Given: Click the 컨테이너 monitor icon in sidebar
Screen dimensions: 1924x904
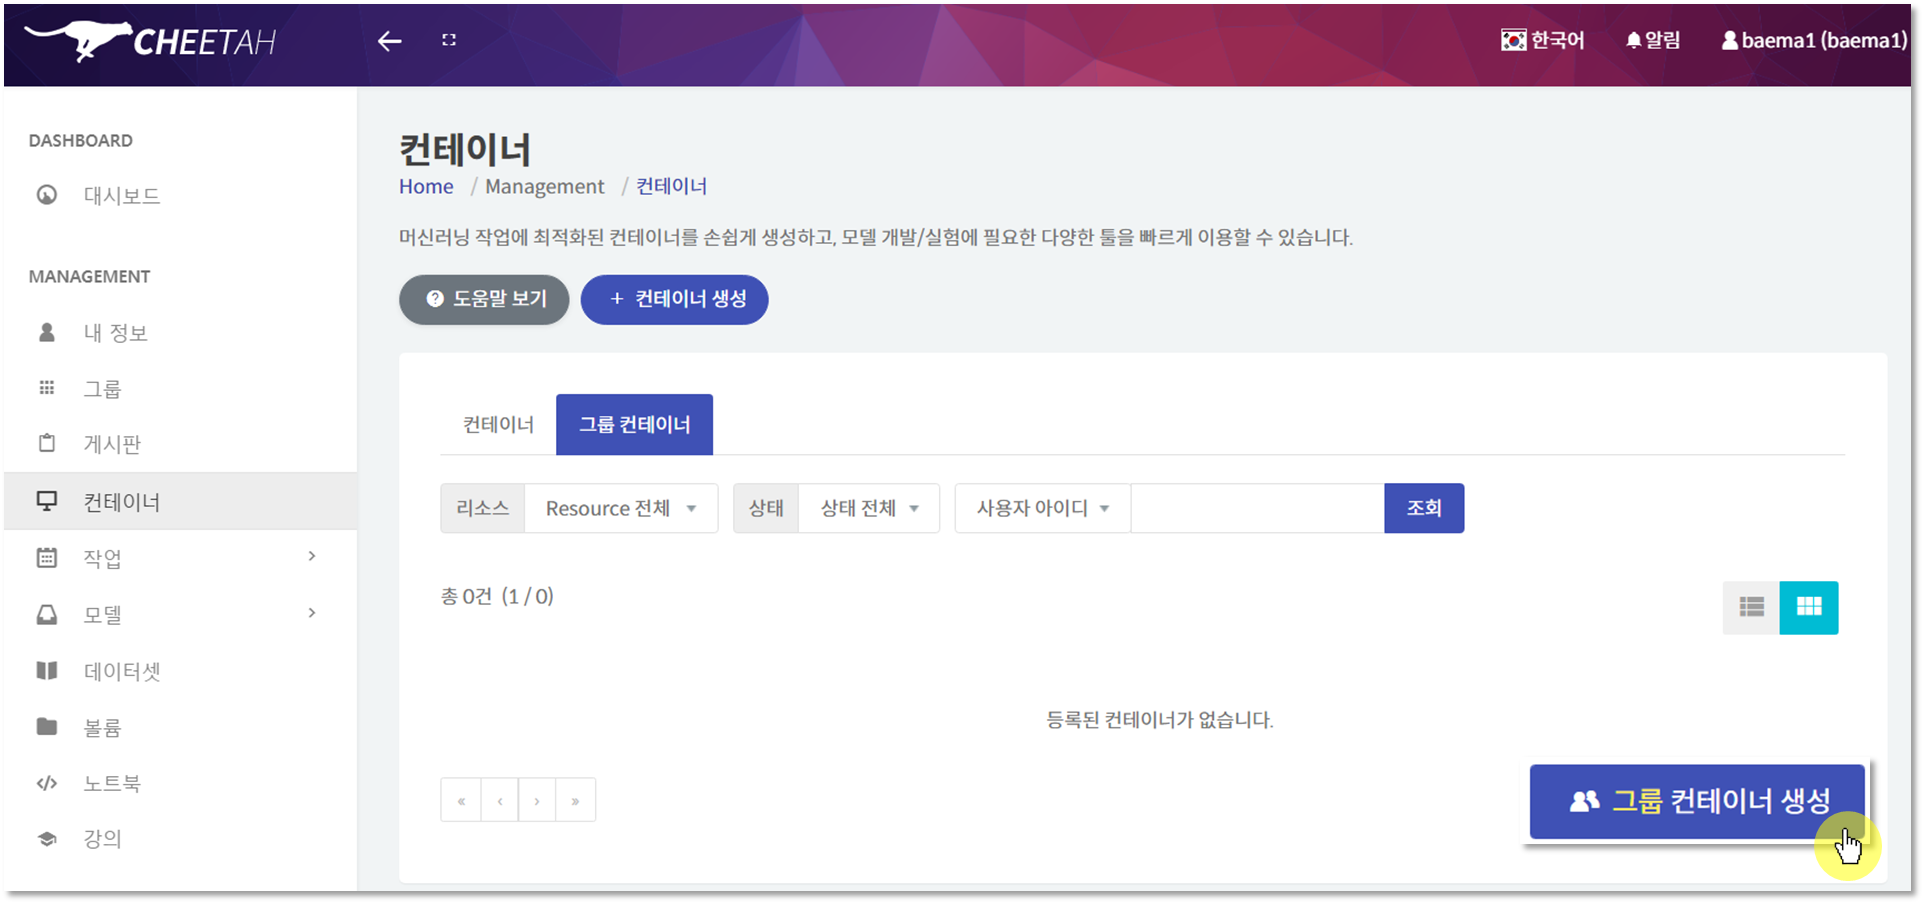Looking at the screenshot, I should (47, 501).
